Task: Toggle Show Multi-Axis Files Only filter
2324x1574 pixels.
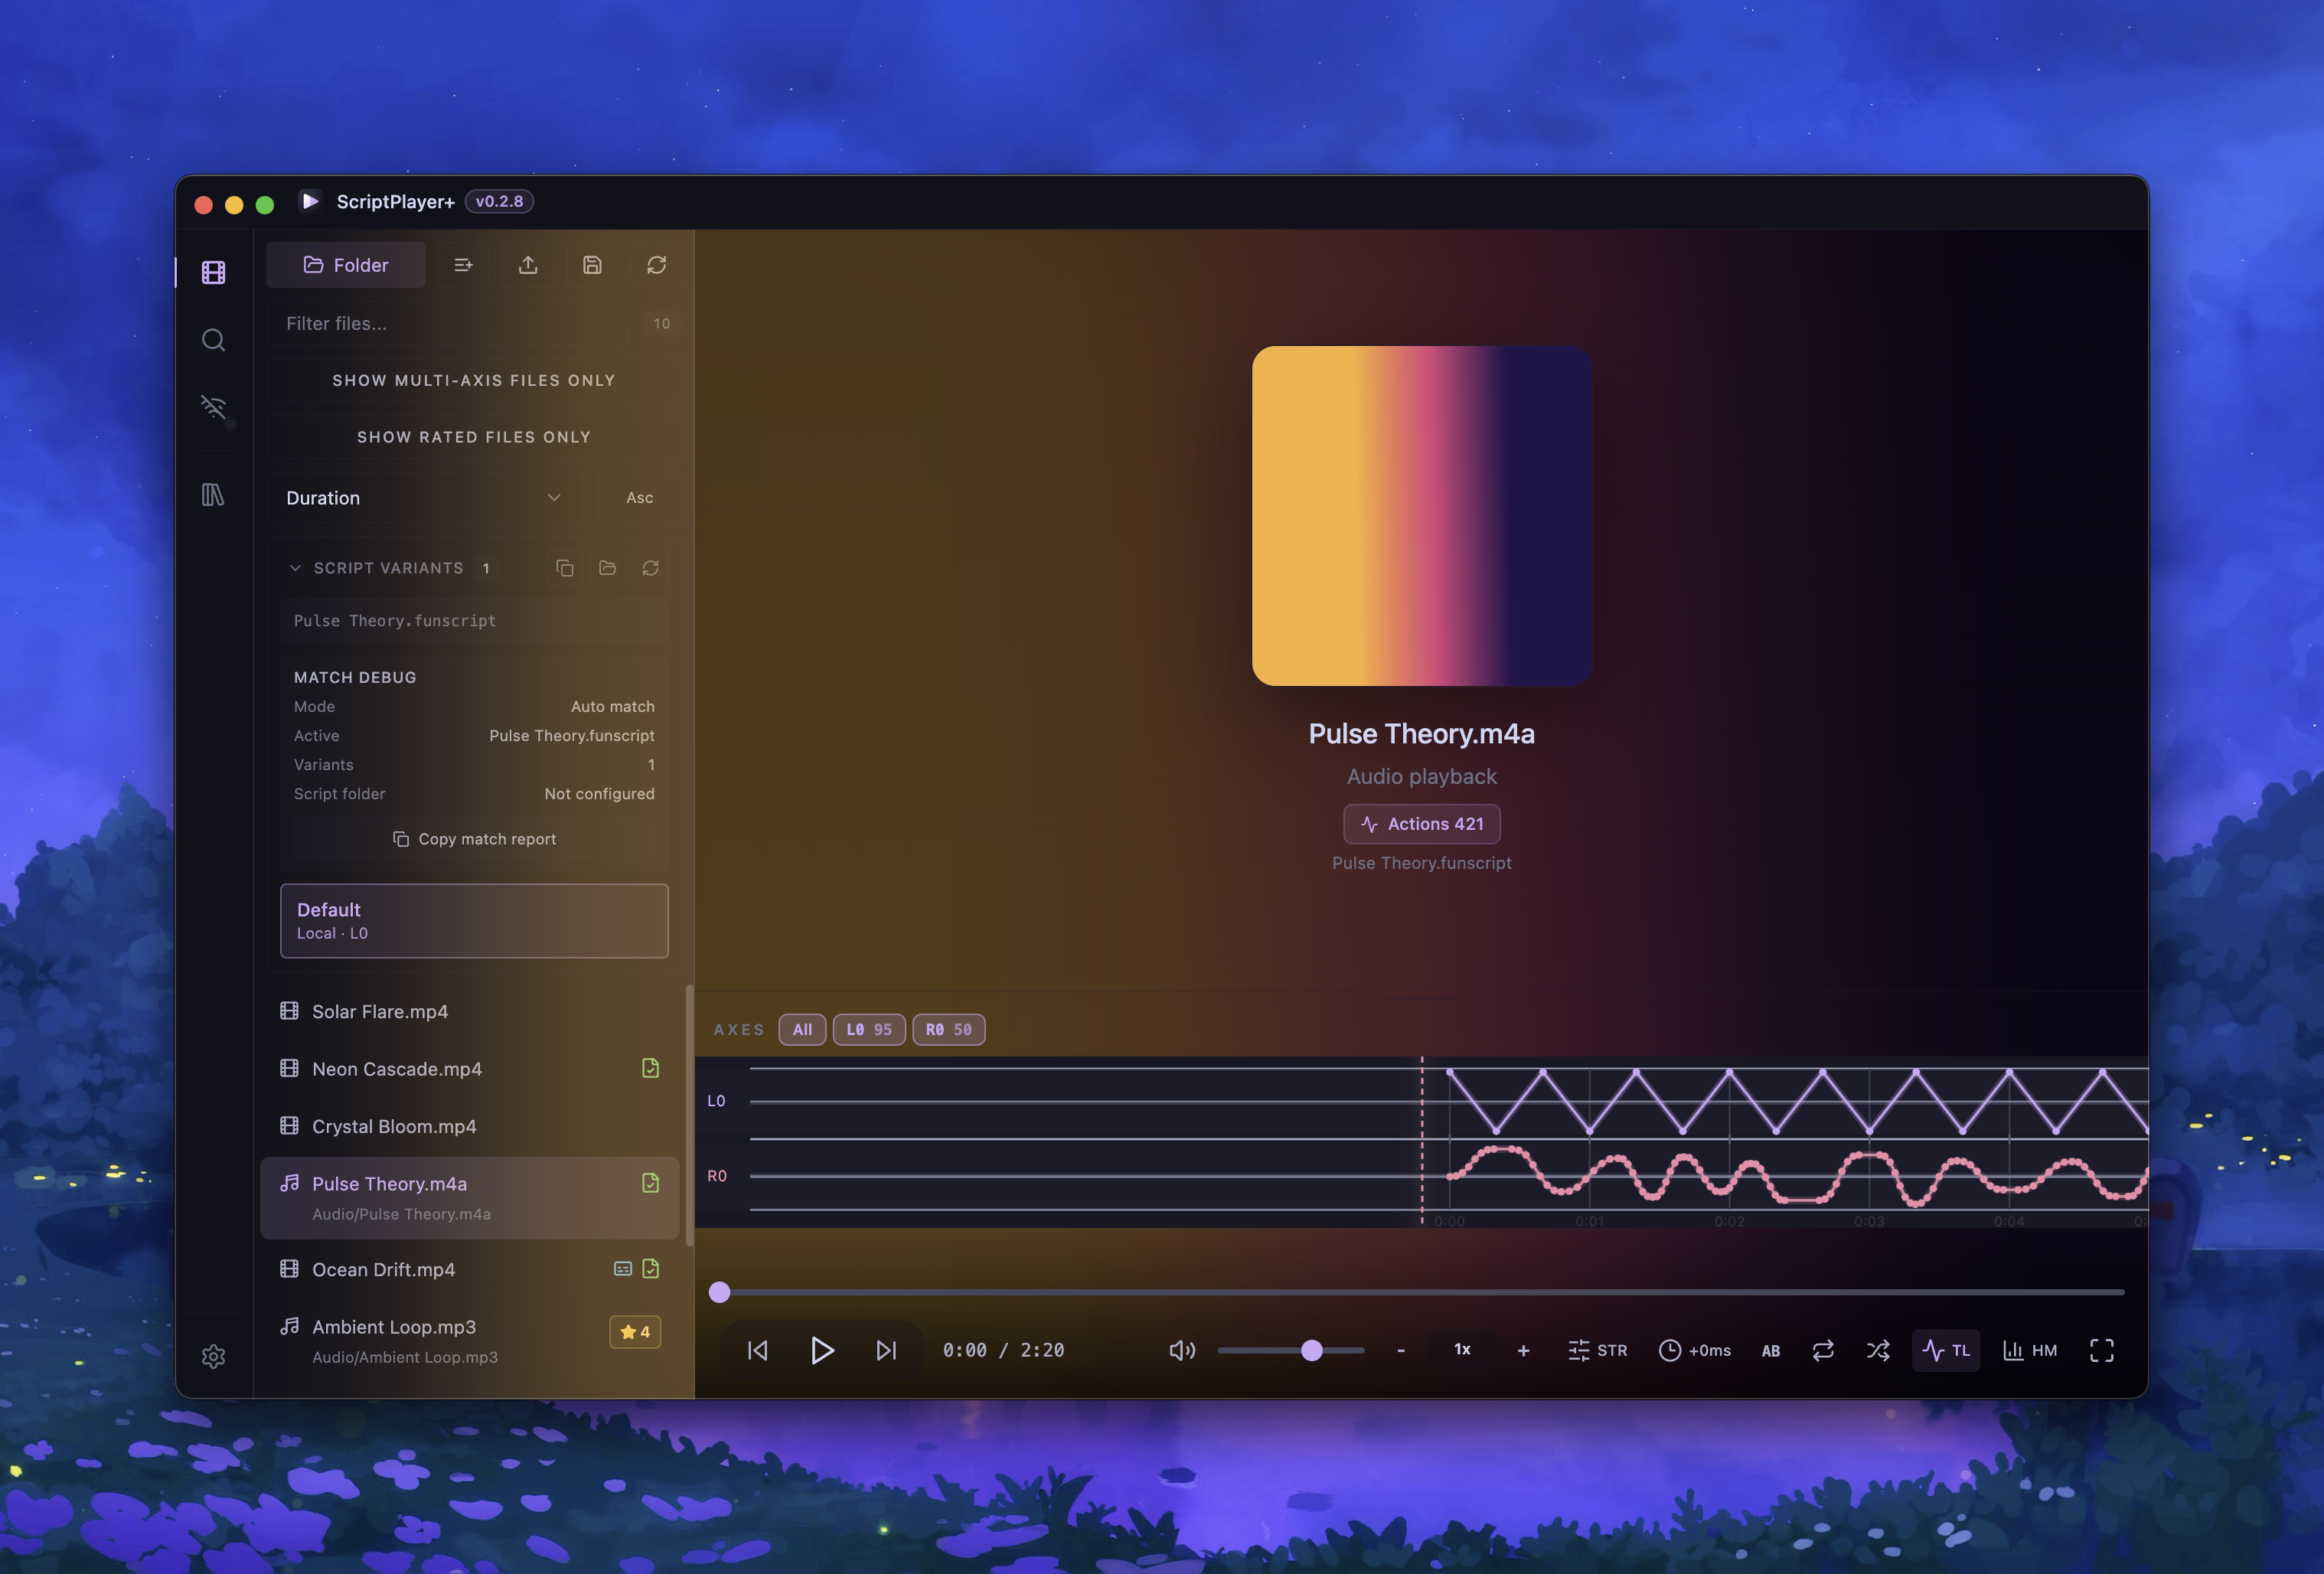Action: (474, 380)
